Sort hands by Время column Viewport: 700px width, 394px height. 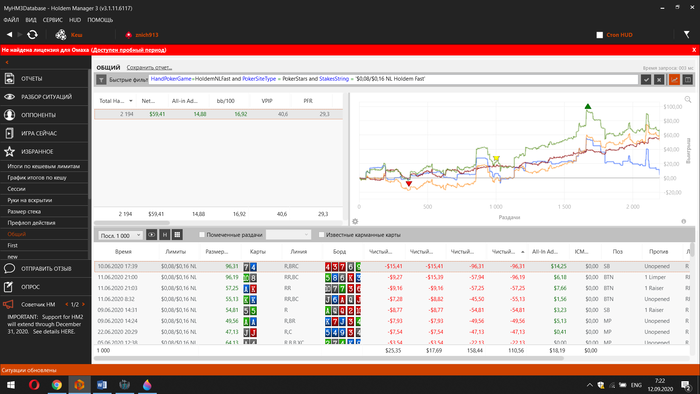pyautogui.click(x=123, y=252)
